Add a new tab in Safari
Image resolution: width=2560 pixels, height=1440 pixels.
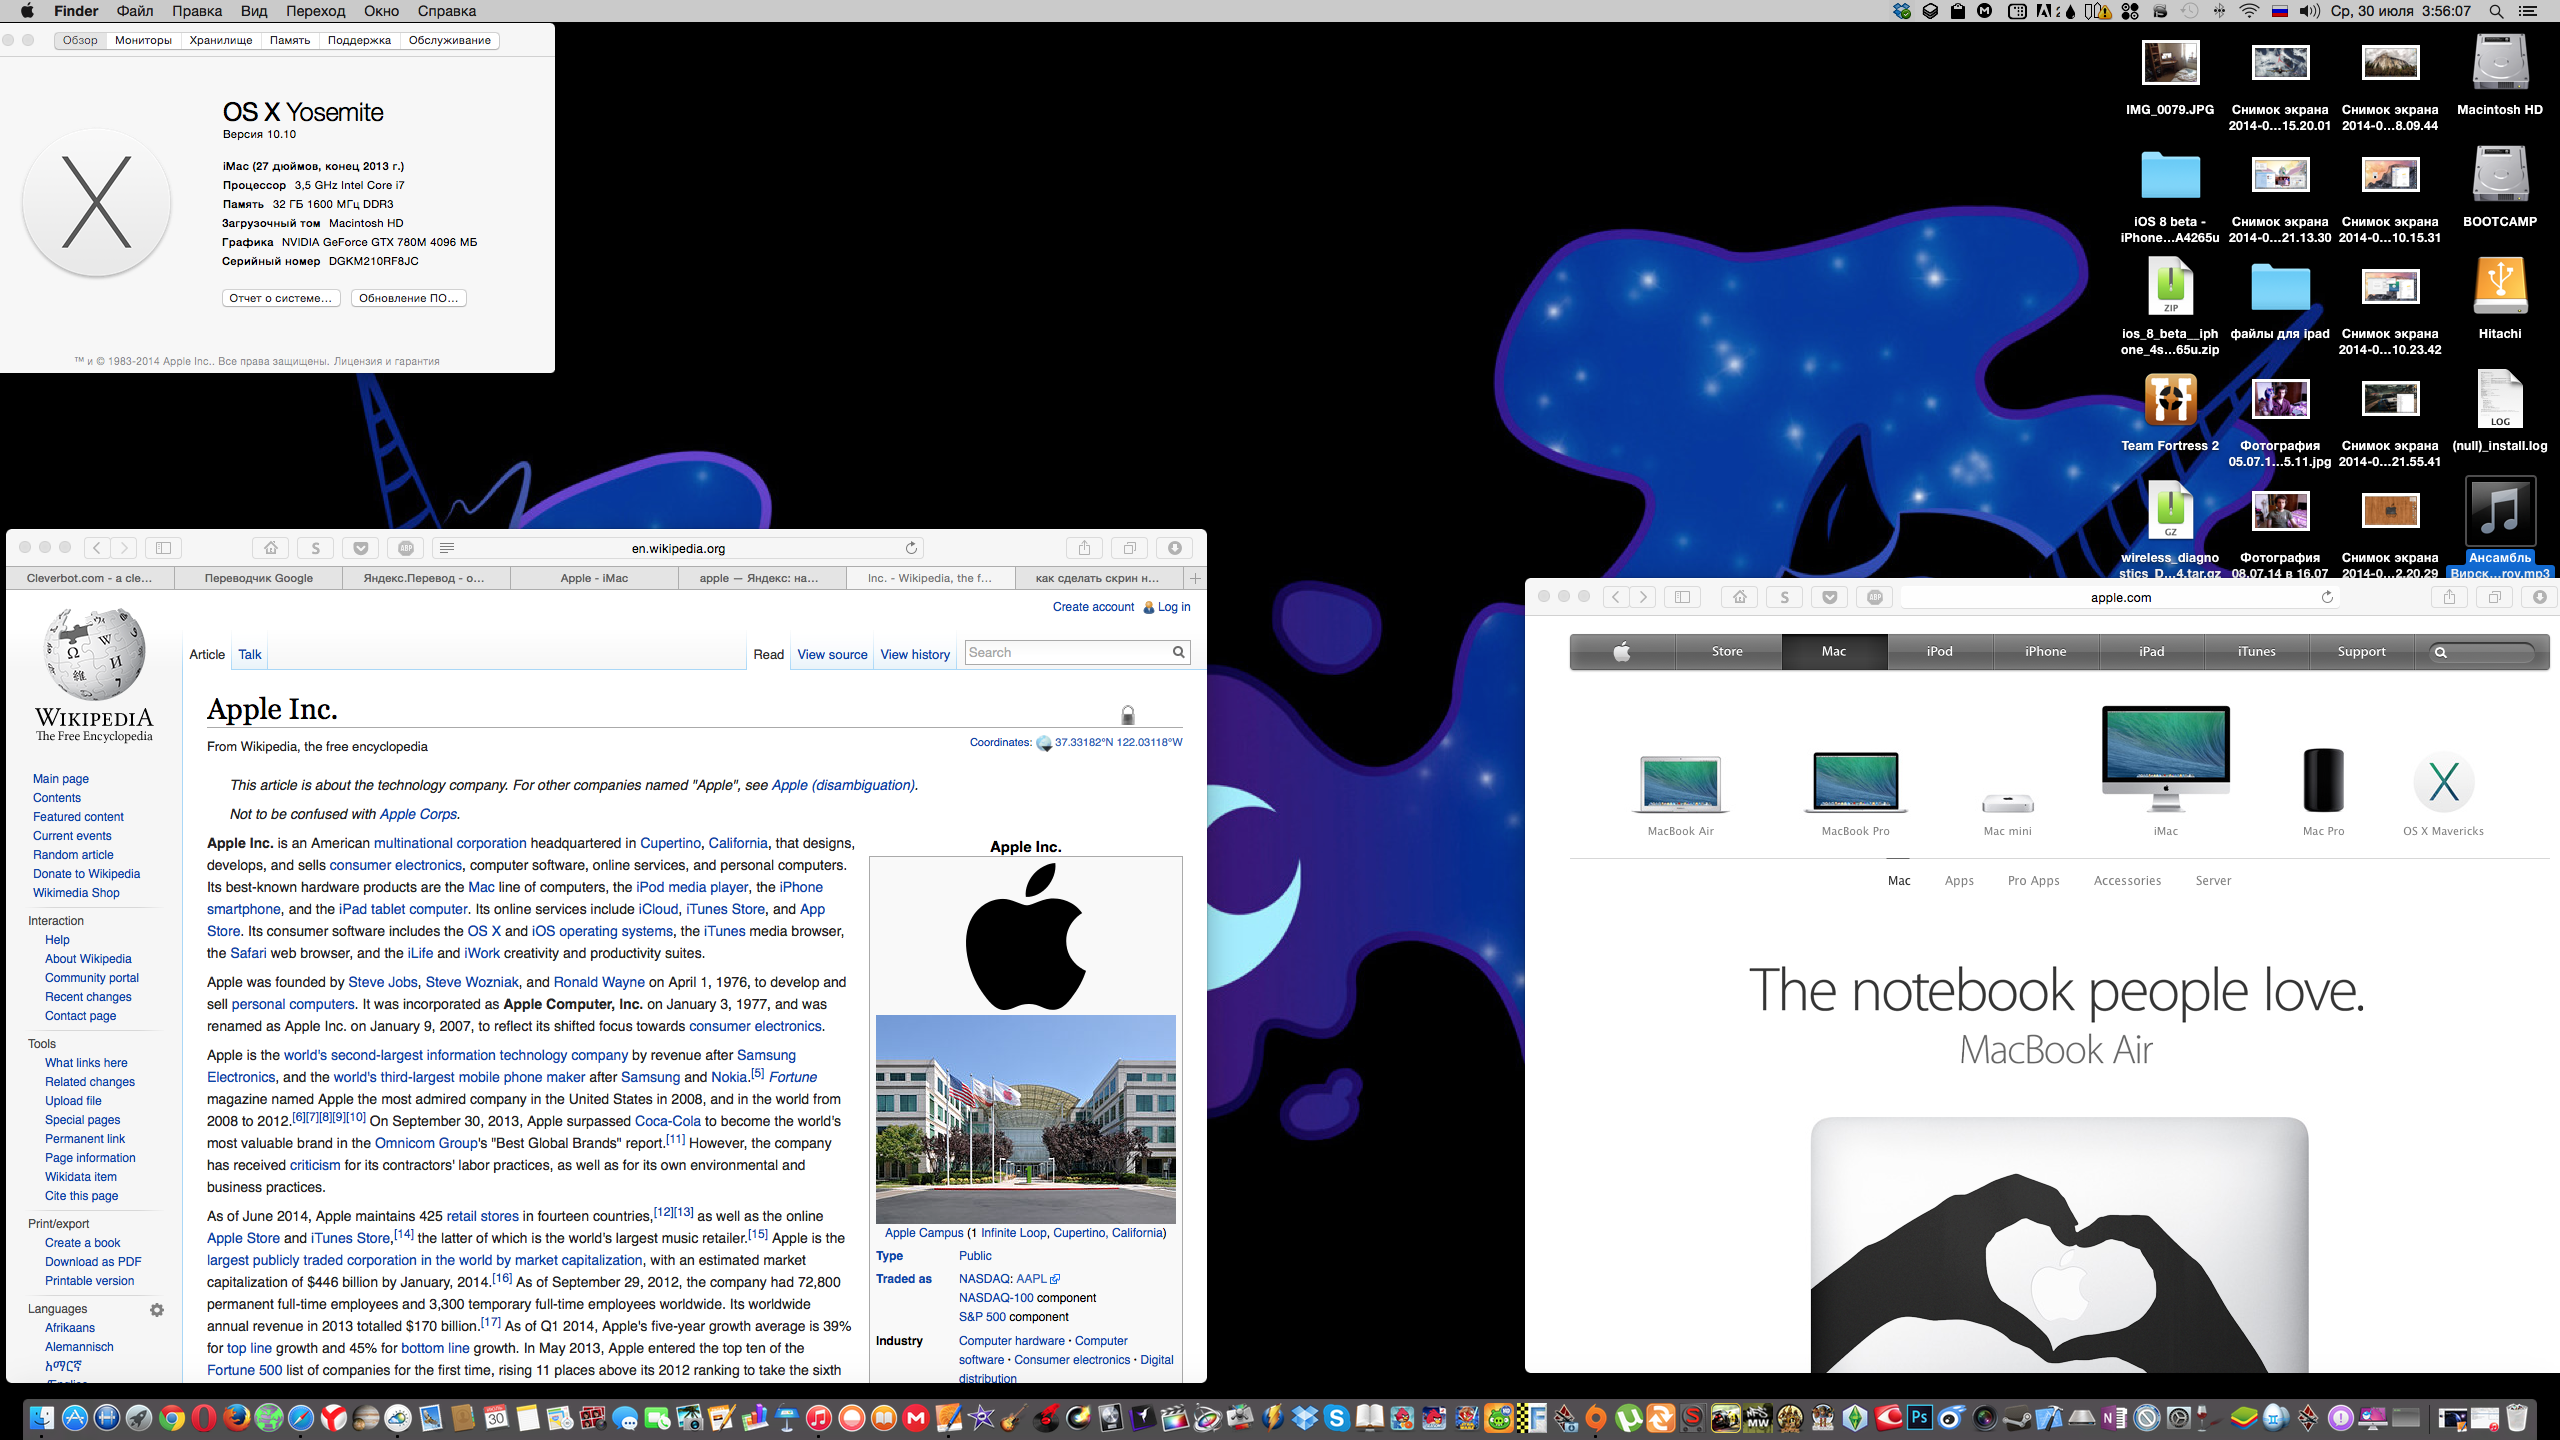(1195, 578)
